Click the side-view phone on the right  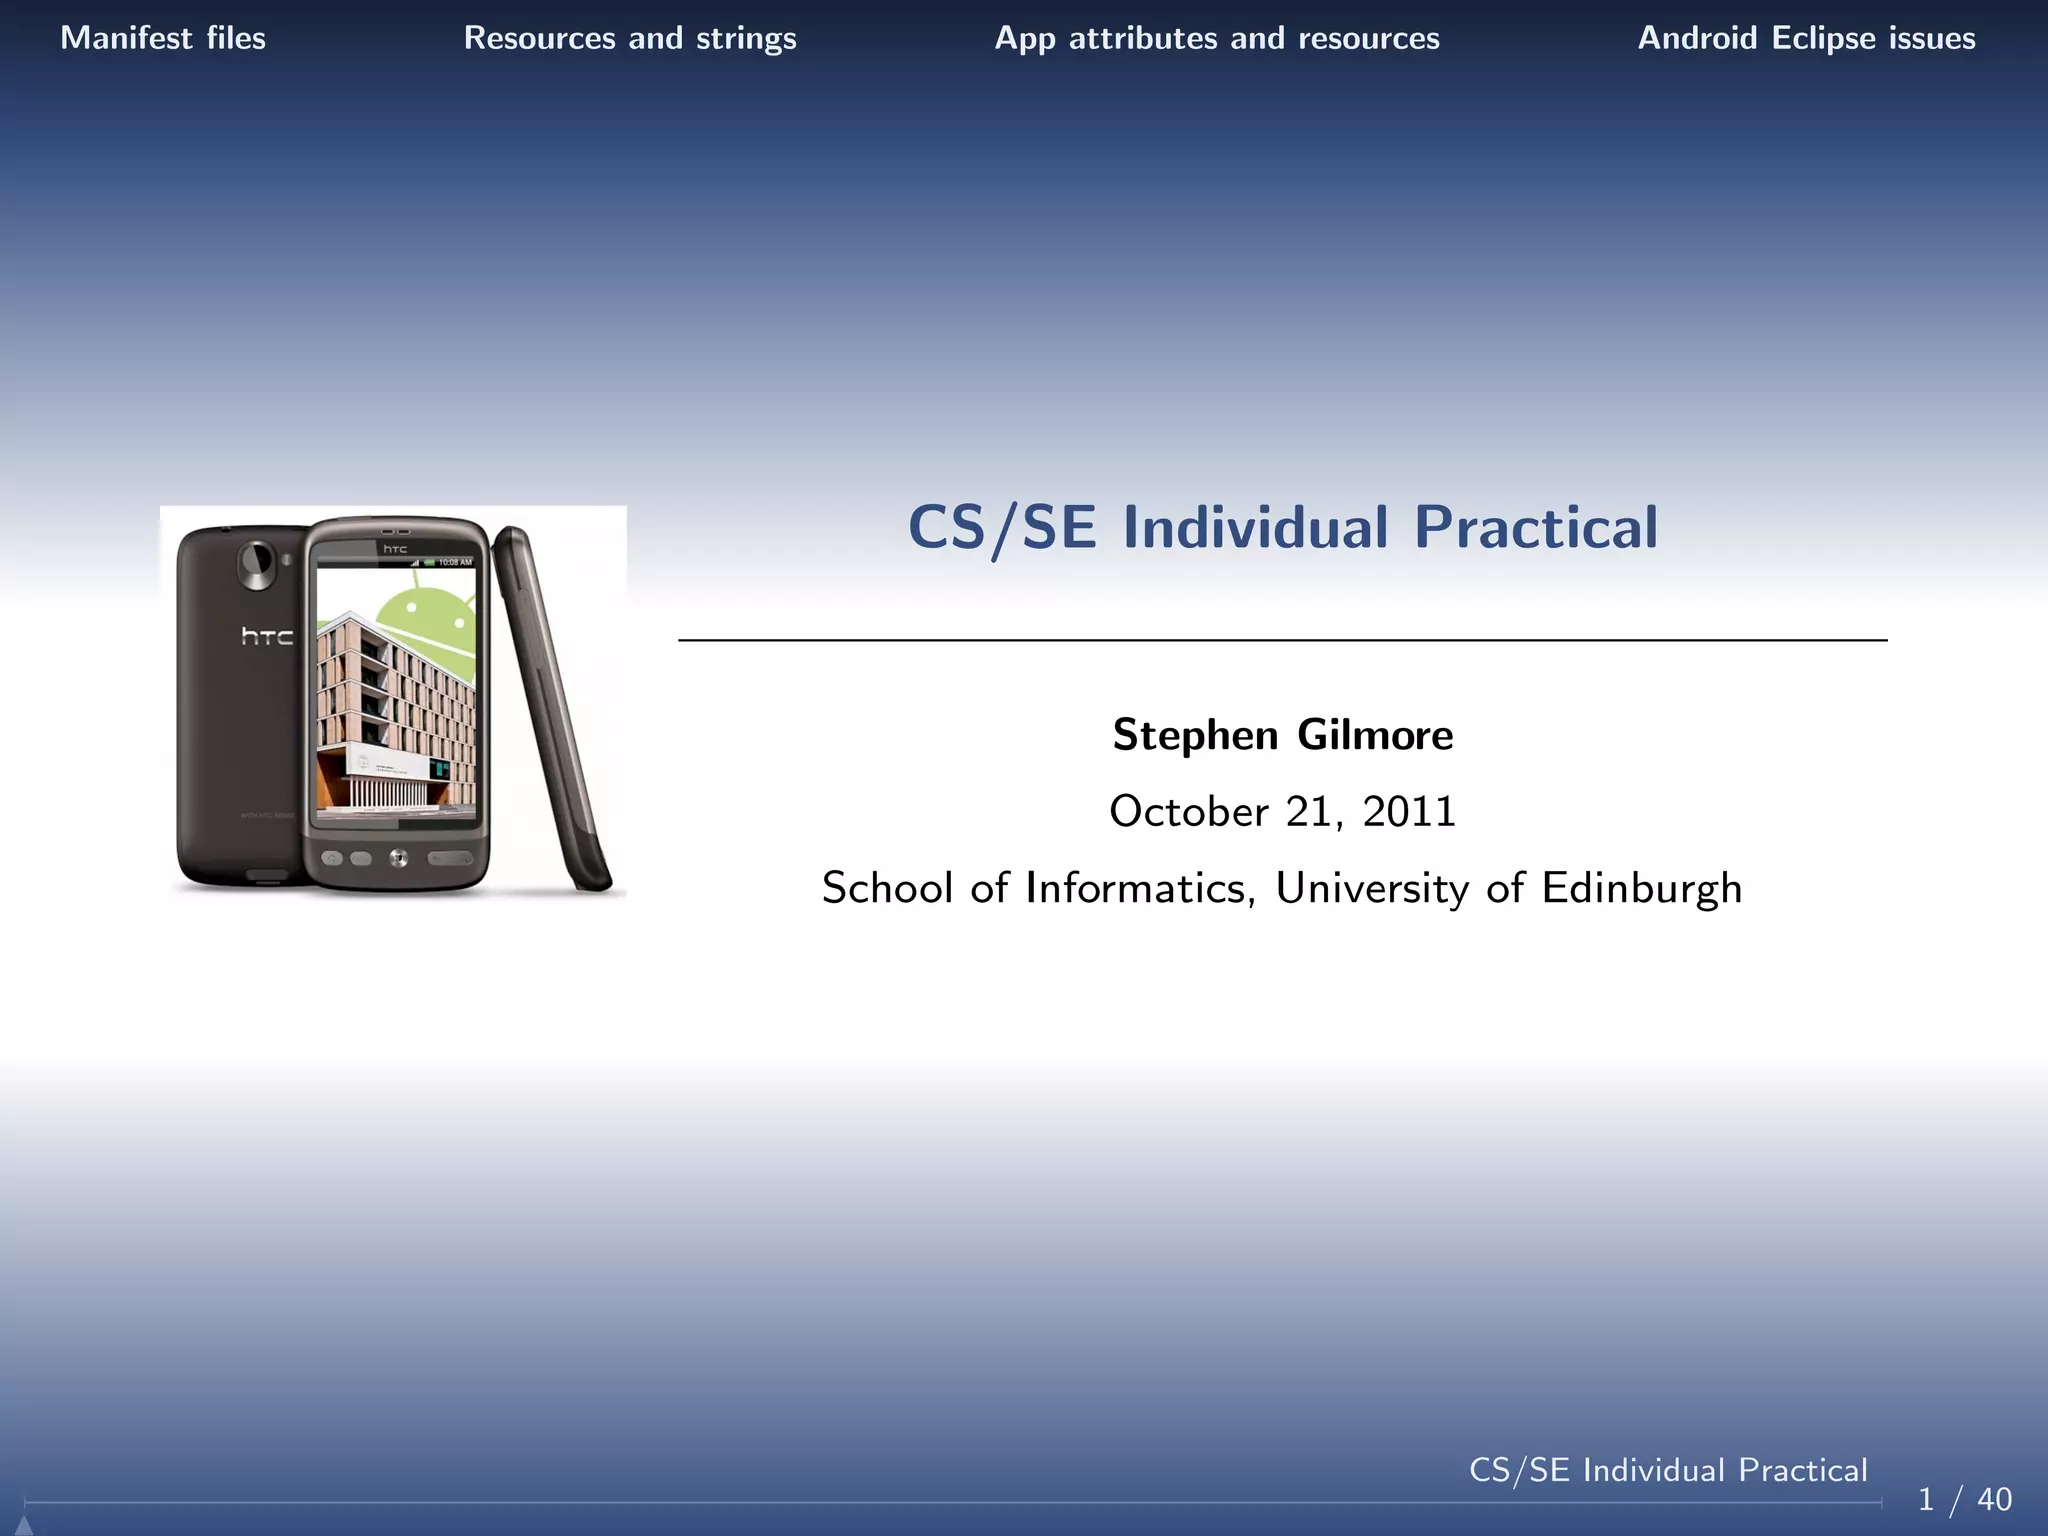[552, 710]
